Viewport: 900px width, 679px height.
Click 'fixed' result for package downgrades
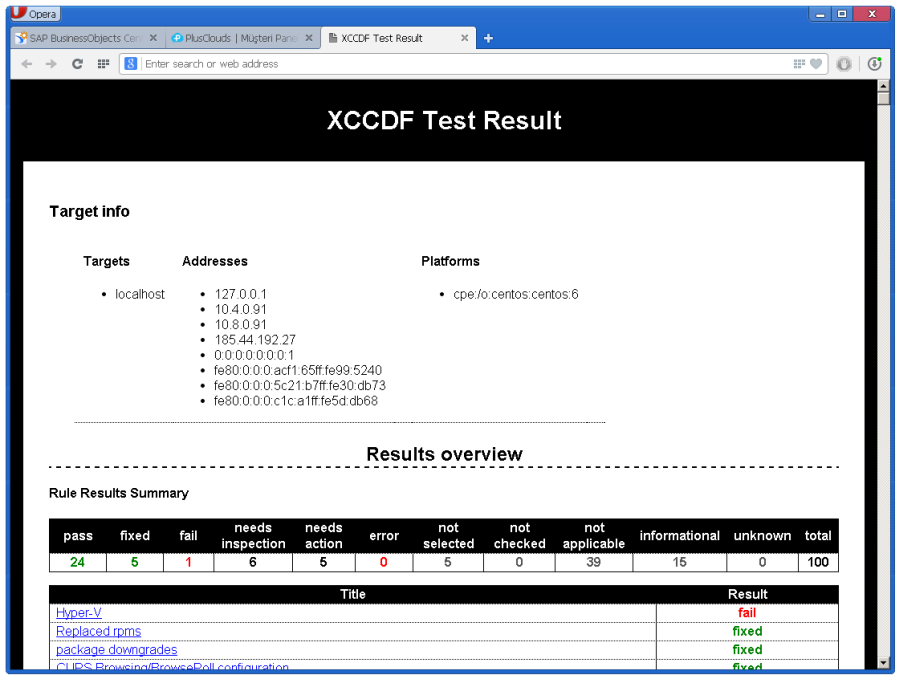coord(747,650)
